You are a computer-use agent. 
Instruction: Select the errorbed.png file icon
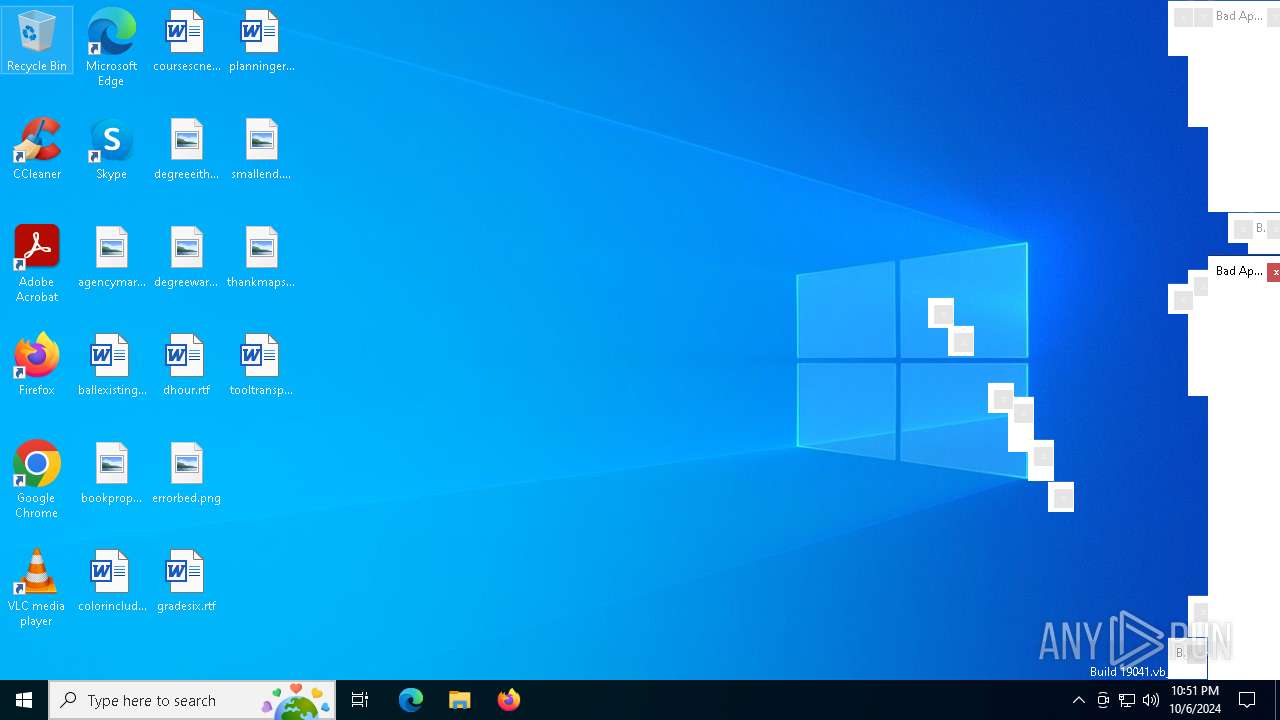[186, 472]
